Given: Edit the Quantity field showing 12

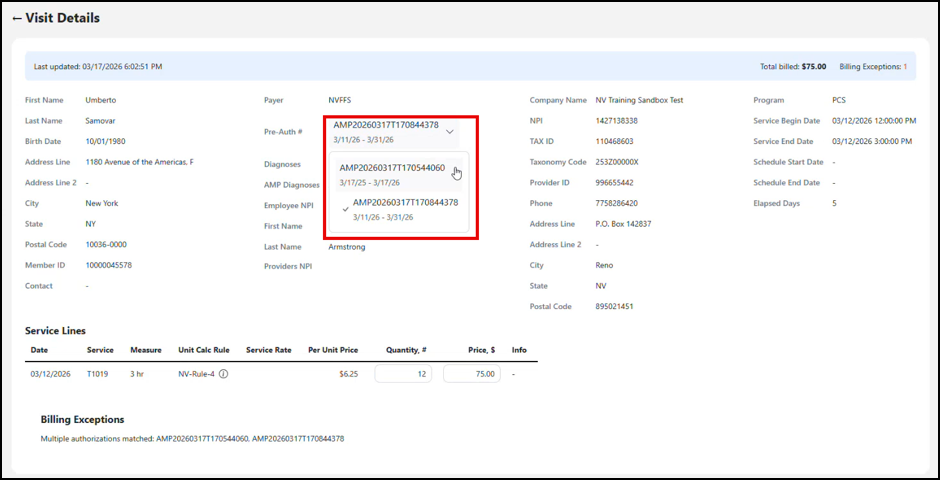Looking at the screenshot, I should [403, 374].
